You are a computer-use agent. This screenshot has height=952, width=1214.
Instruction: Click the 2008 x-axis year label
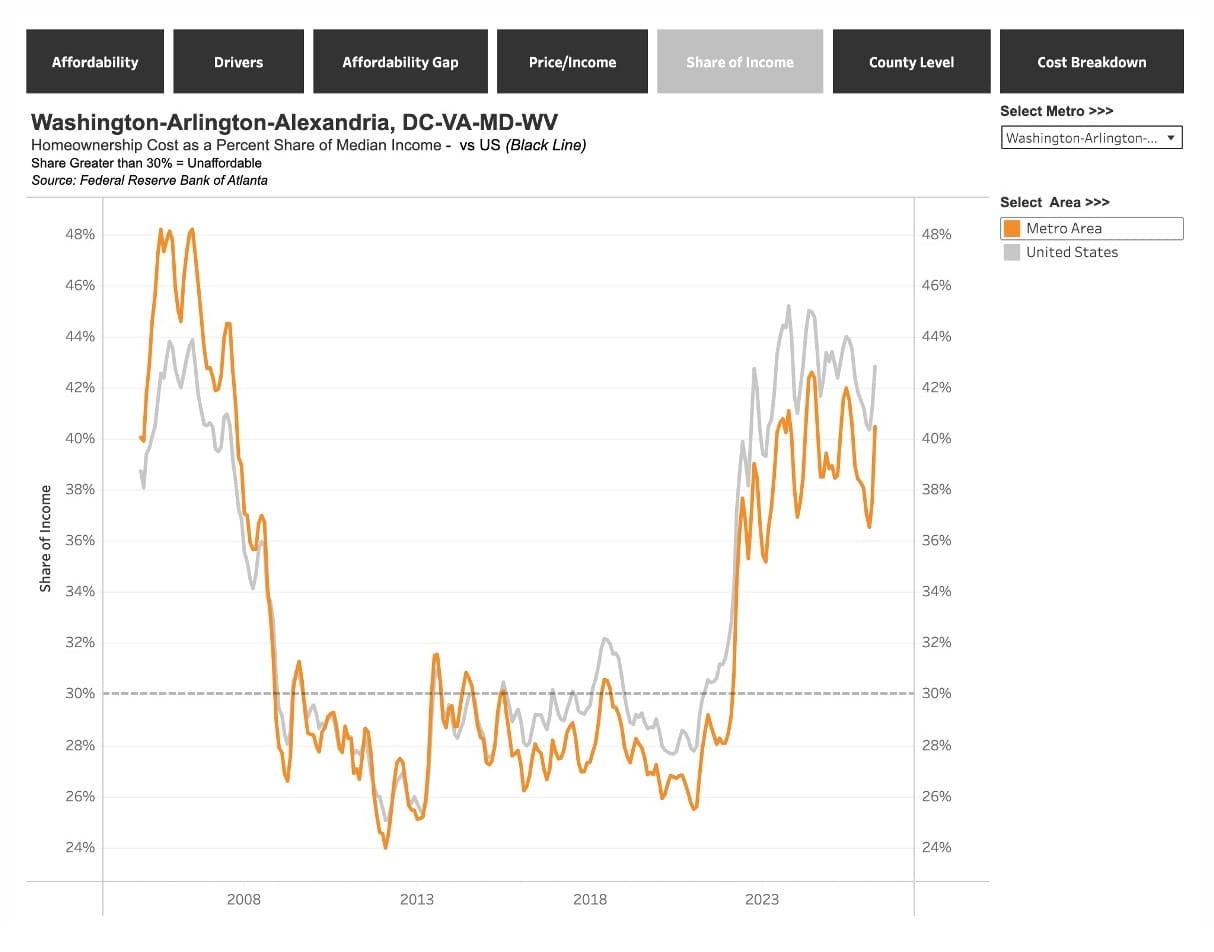click(244, 899)
